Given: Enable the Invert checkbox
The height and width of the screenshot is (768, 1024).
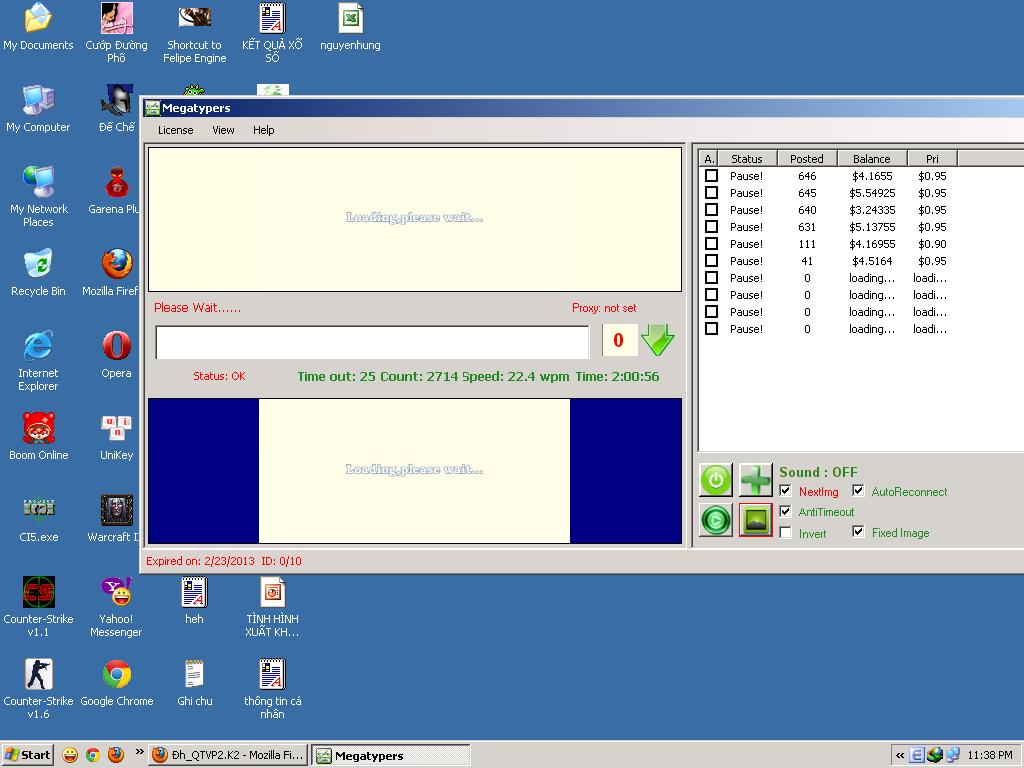Looking at the screenshot, I should click(785, 533).
